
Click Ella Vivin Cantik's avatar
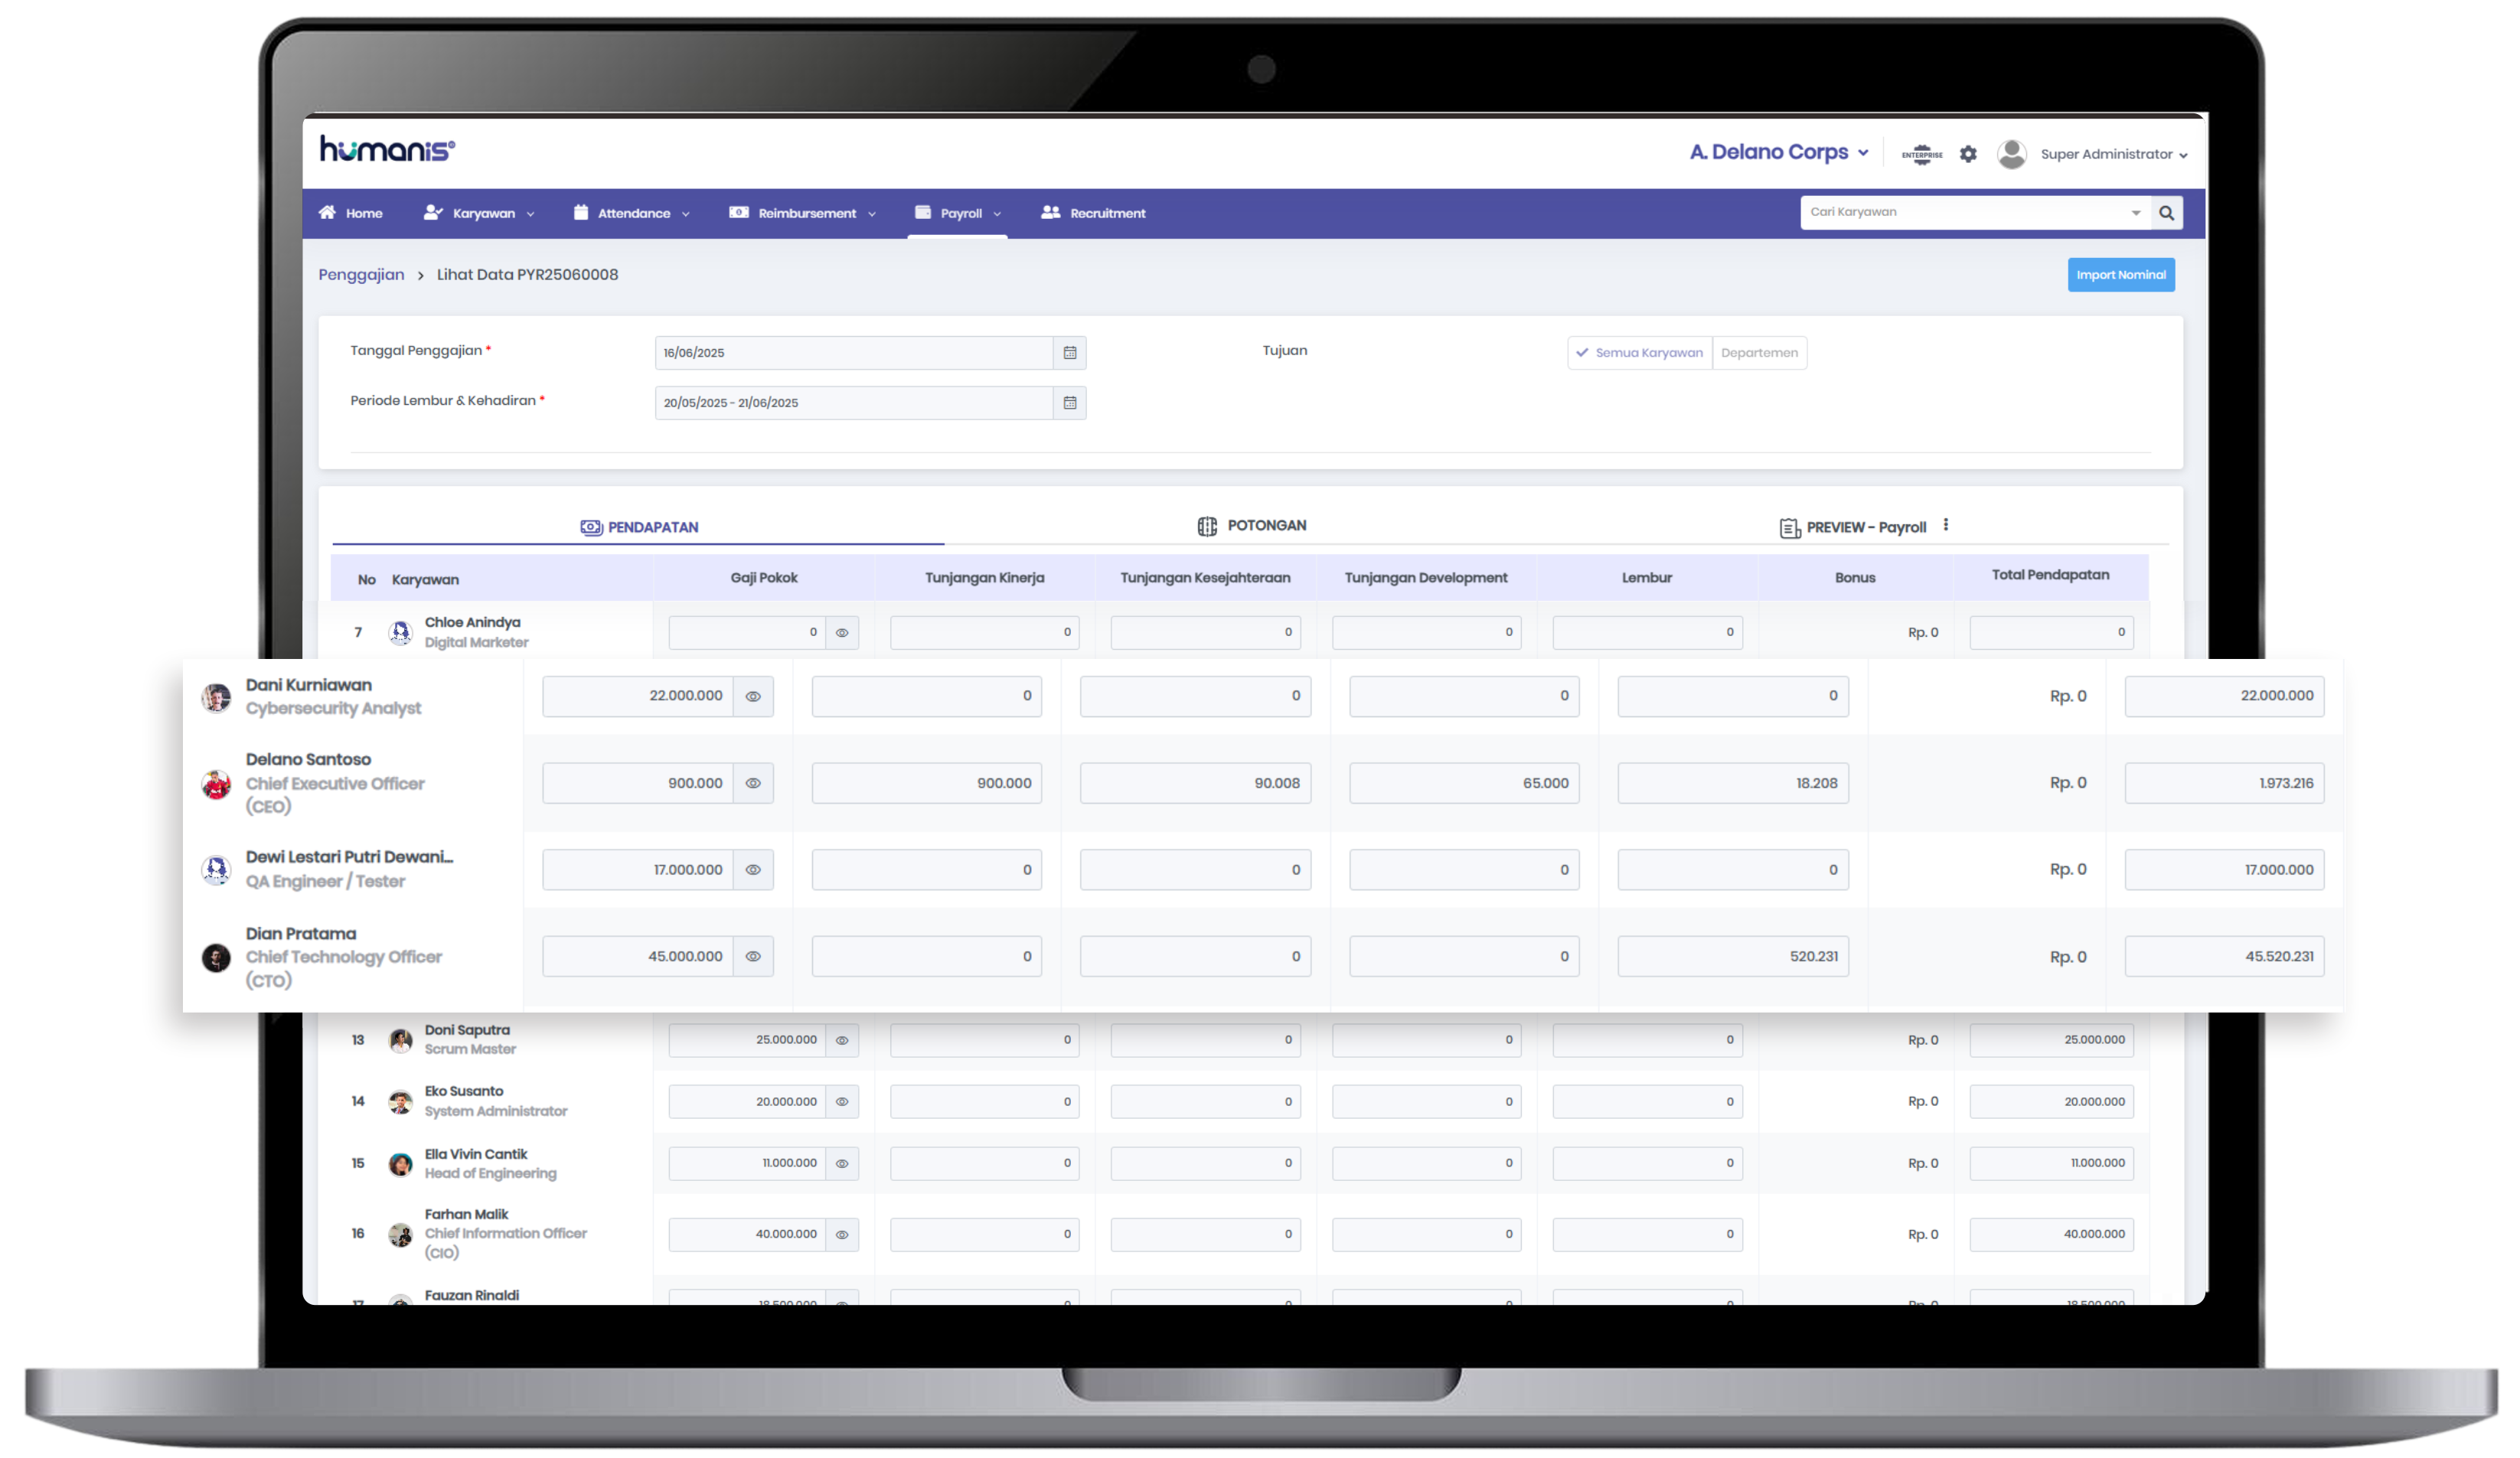click(x=400, y=1164)
